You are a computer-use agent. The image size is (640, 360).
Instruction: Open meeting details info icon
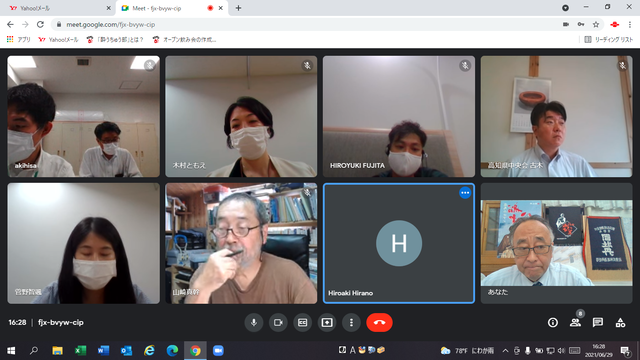[553, 322]
